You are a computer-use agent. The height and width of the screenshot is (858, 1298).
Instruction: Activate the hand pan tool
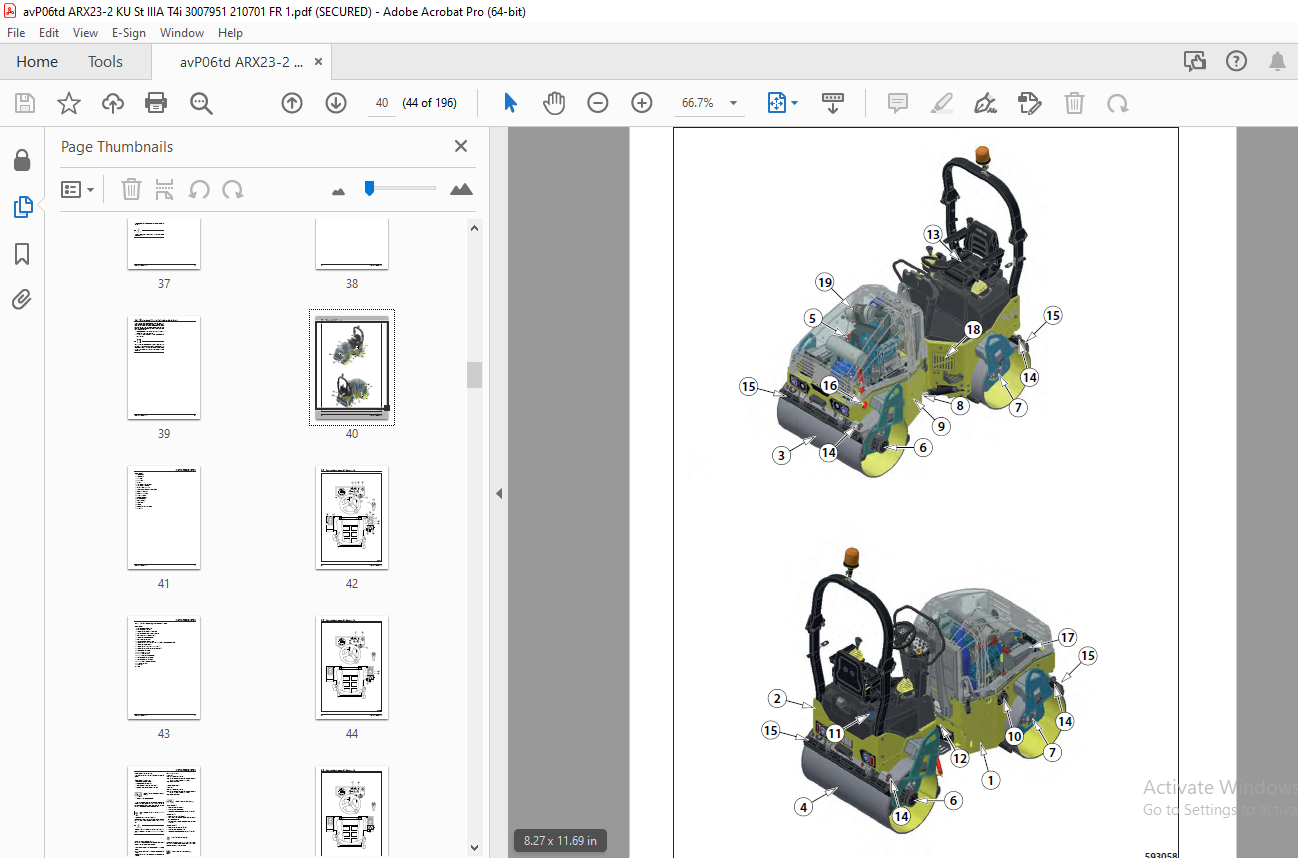(554, 103)
